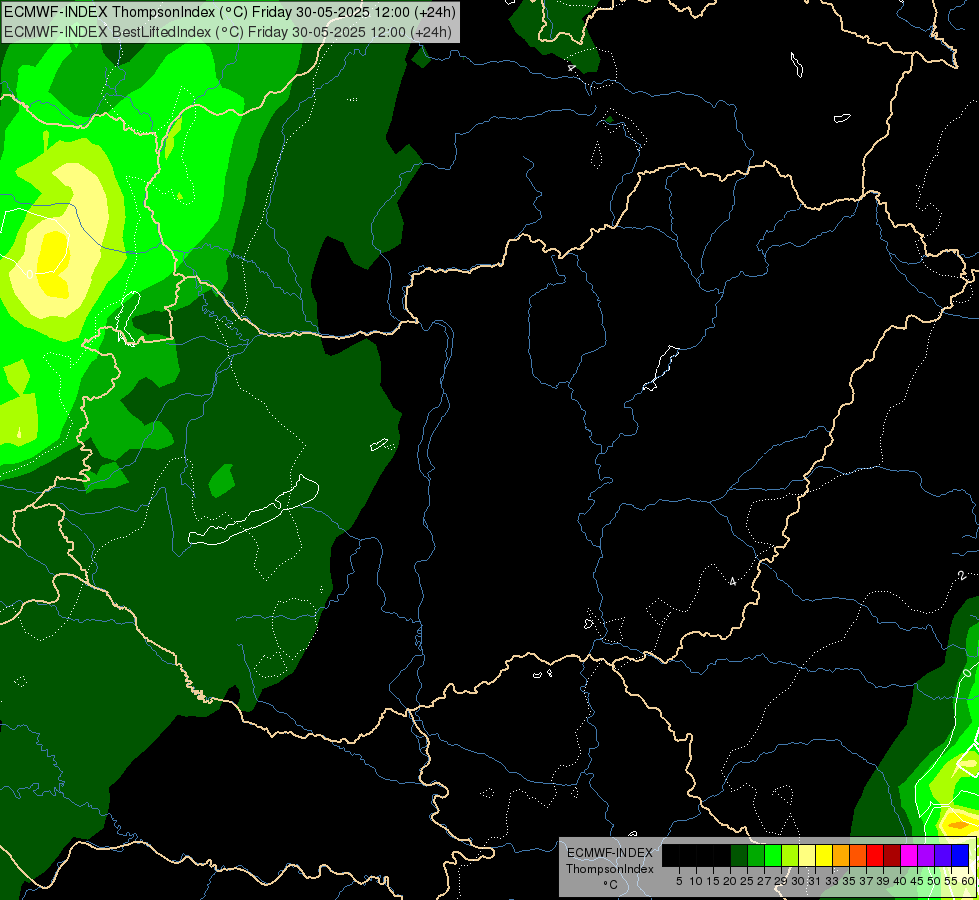Click the legend tick label 37
The image size is (979, 900).
(x=867, y=881)
